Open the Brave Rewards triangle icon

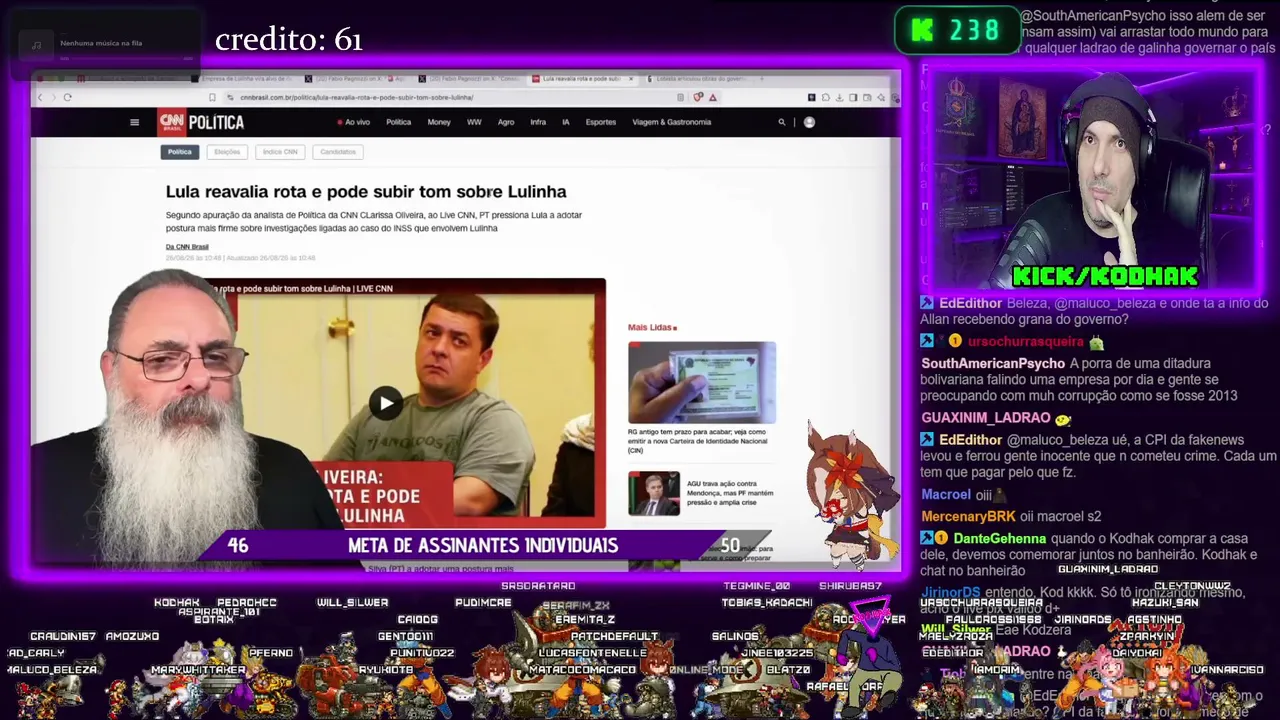click(x=712, y=97)
